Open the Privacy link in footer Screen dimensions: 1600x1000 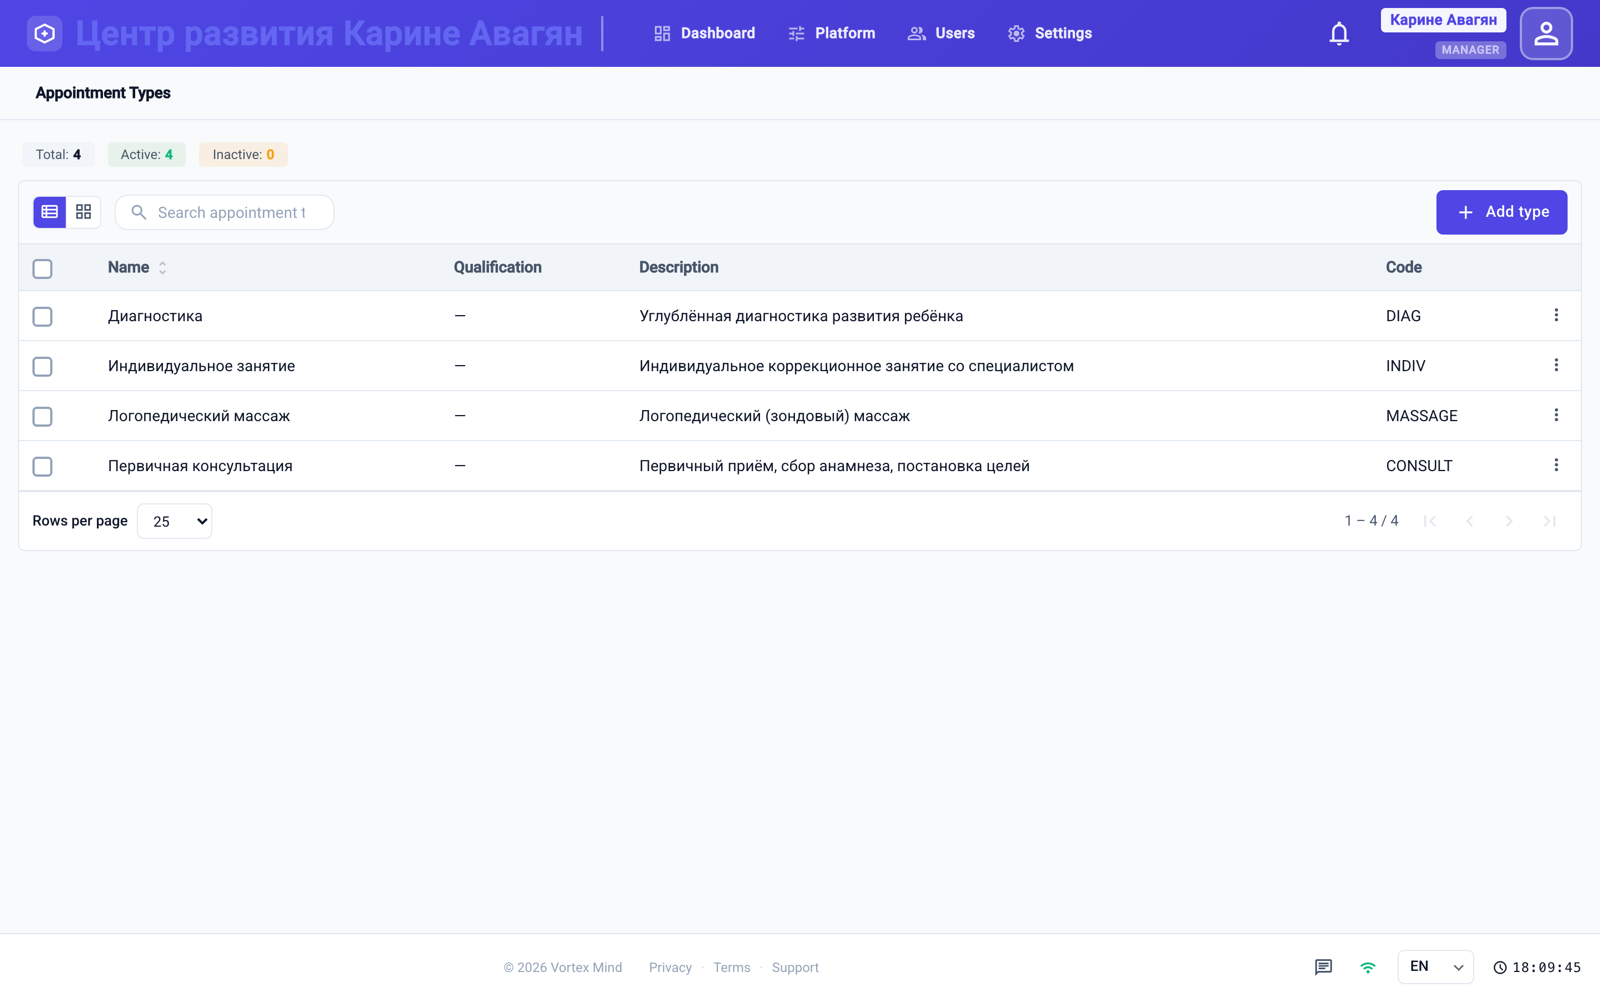670,967
